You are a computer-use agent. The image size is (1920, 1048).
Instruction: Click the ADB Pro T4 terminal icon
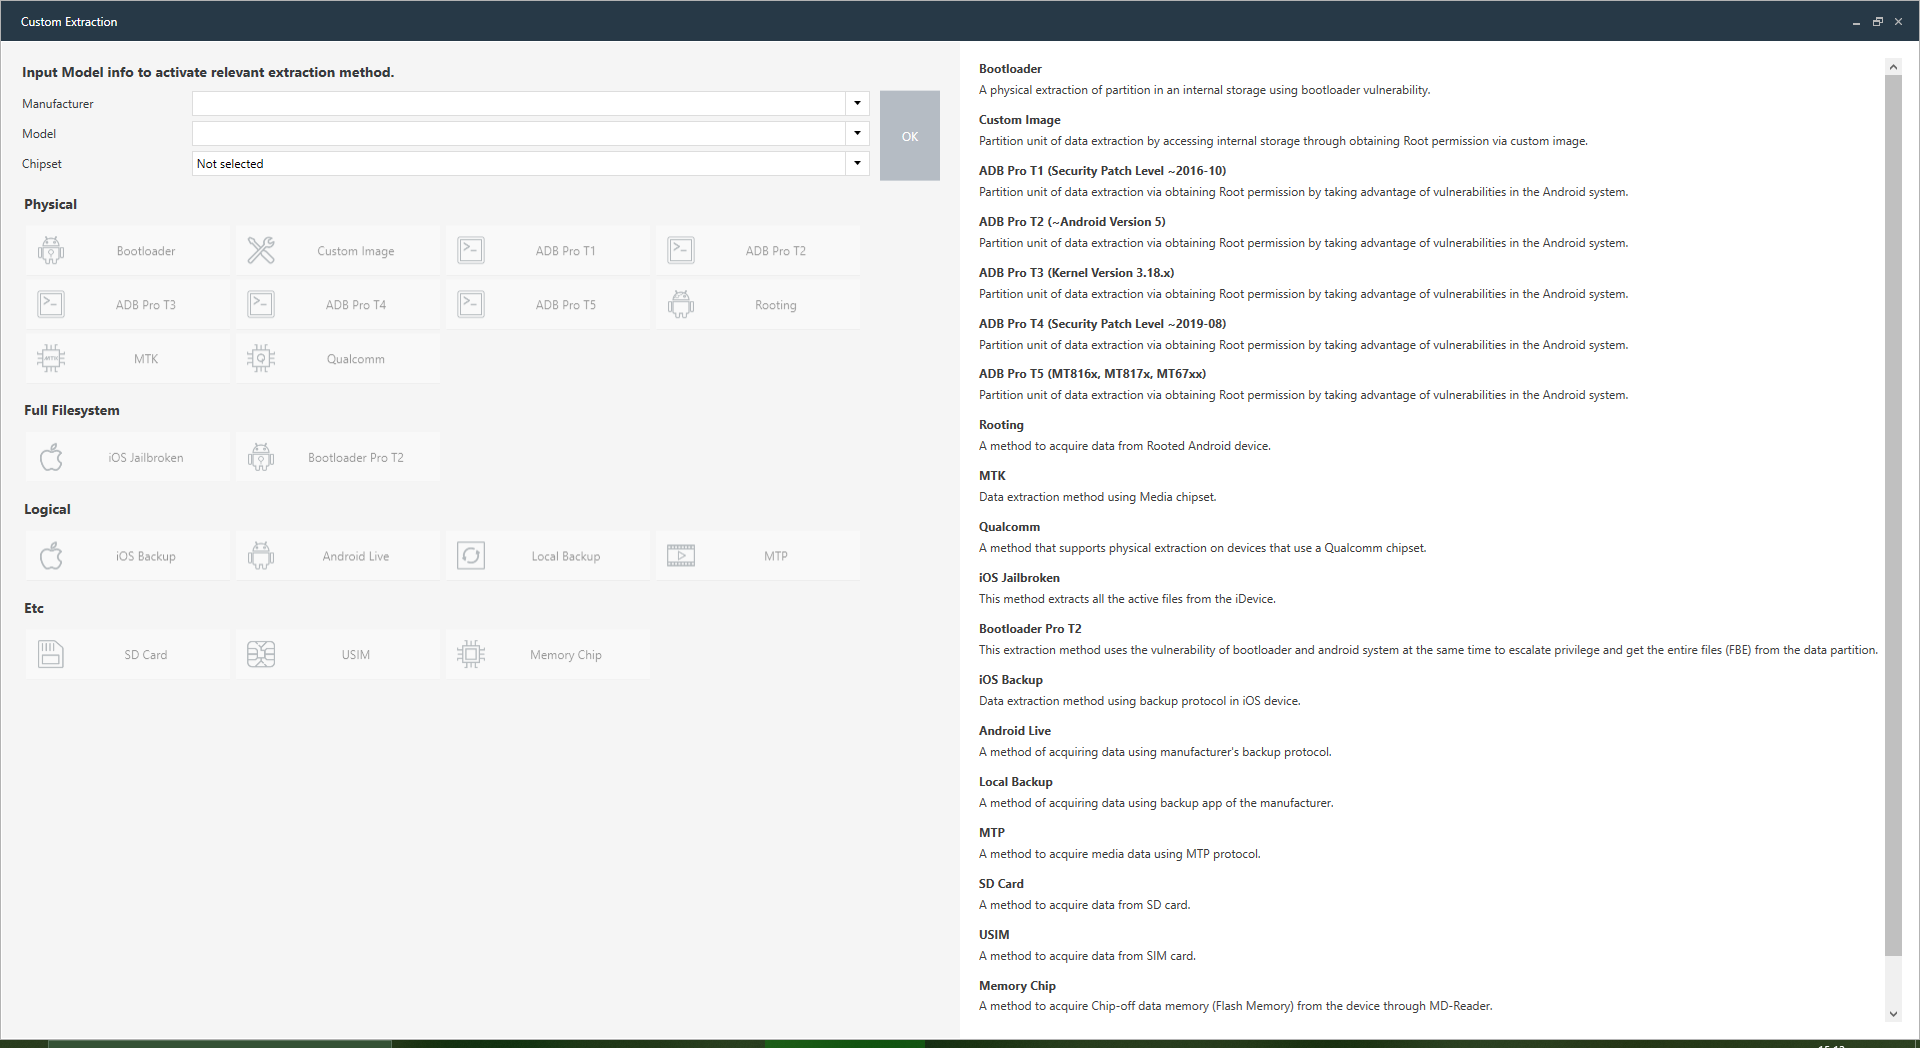click(261, 304)
